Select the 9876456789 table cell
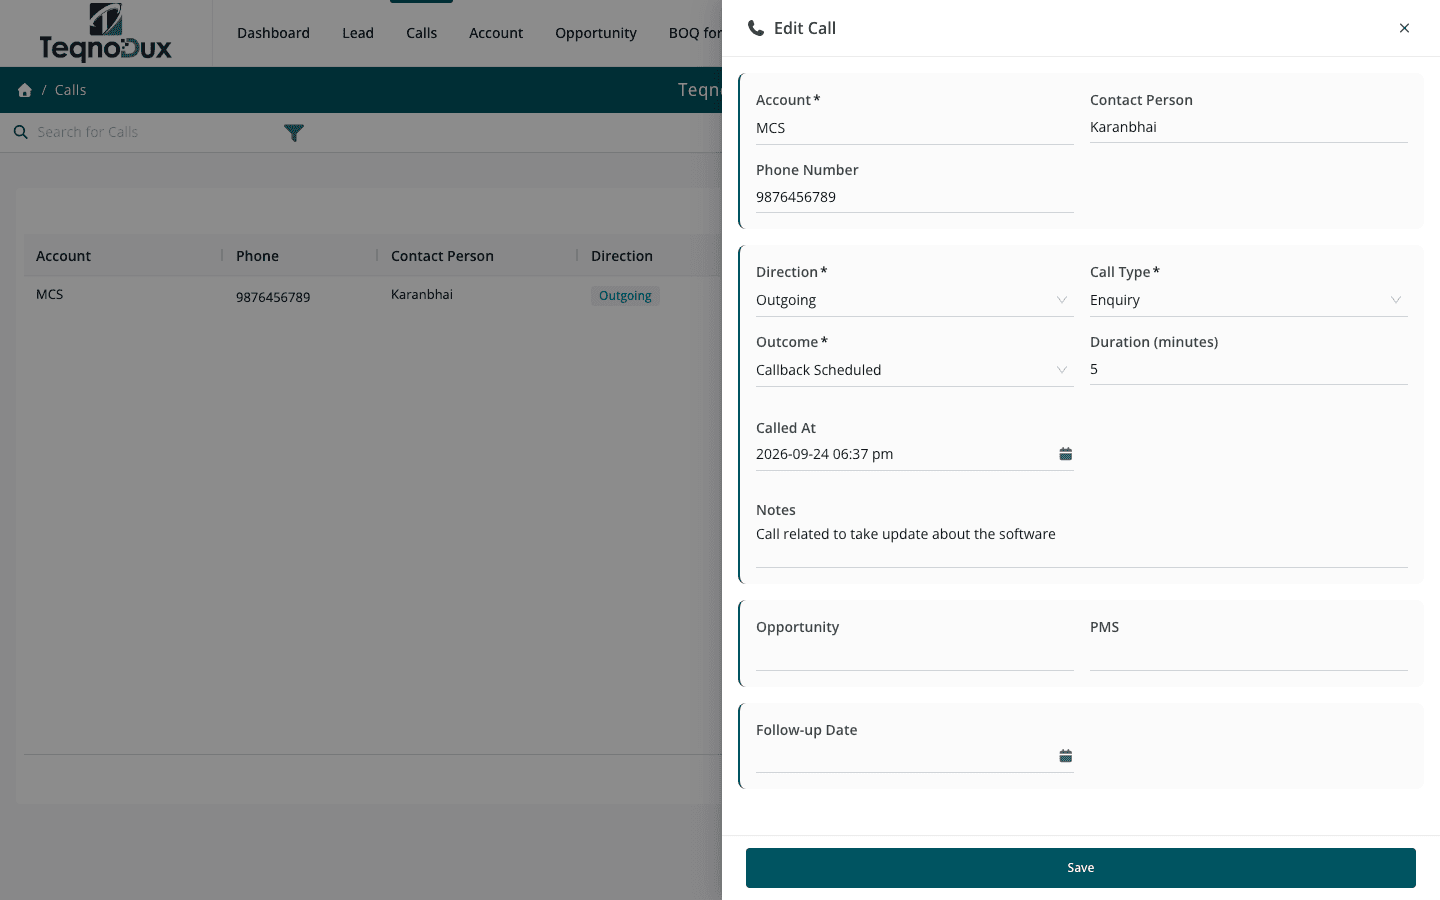The image size is (1440, 900). pos(273,297)
